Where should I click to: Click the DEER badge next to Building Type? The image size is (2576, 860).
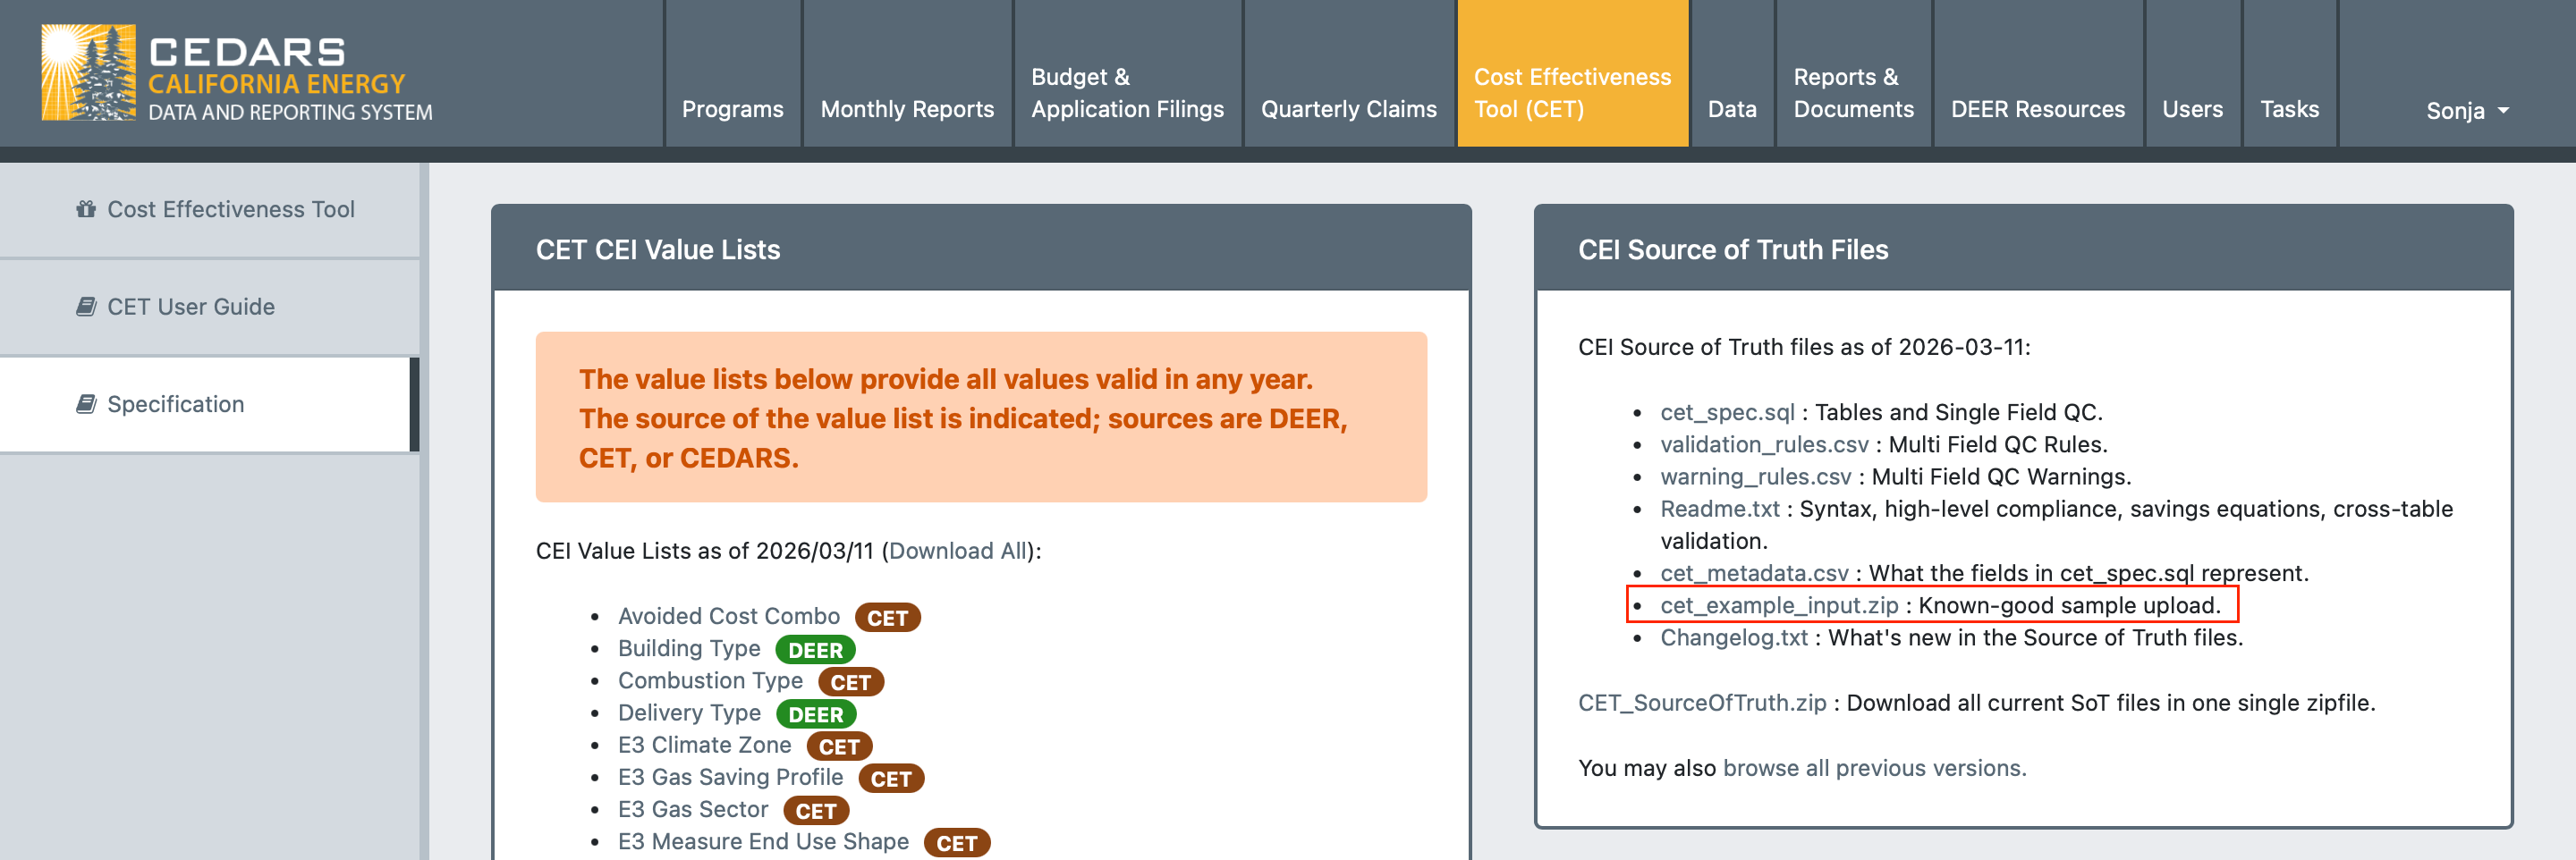pos(814,650)
